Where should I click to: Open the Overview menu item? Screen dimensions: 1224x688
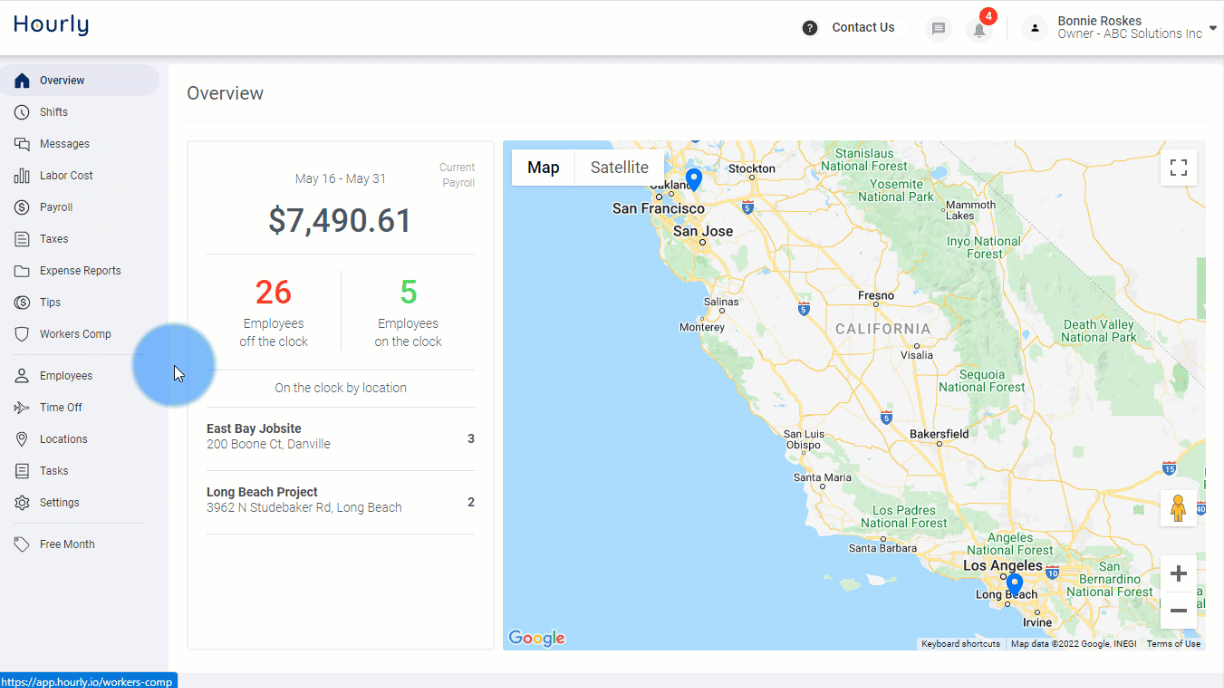point(80,80)
